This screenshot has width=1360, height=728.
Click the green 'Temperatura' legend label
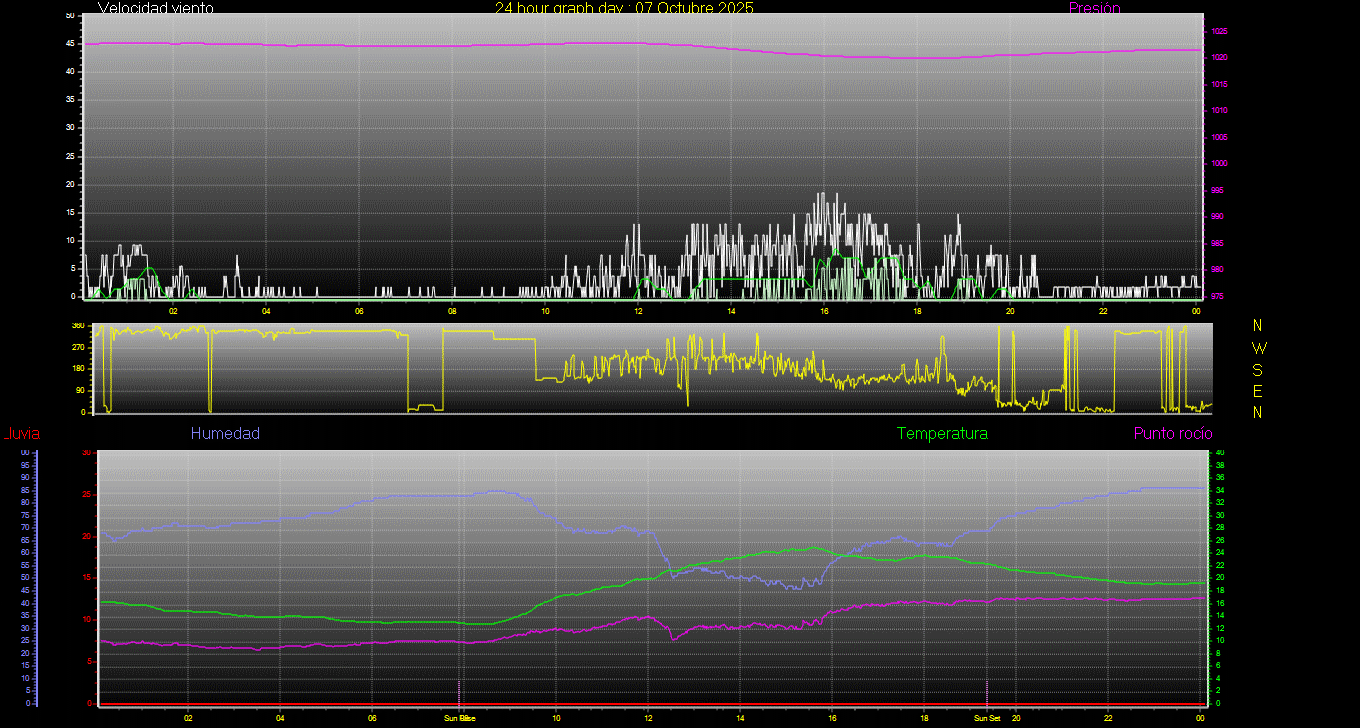(942, 434)
